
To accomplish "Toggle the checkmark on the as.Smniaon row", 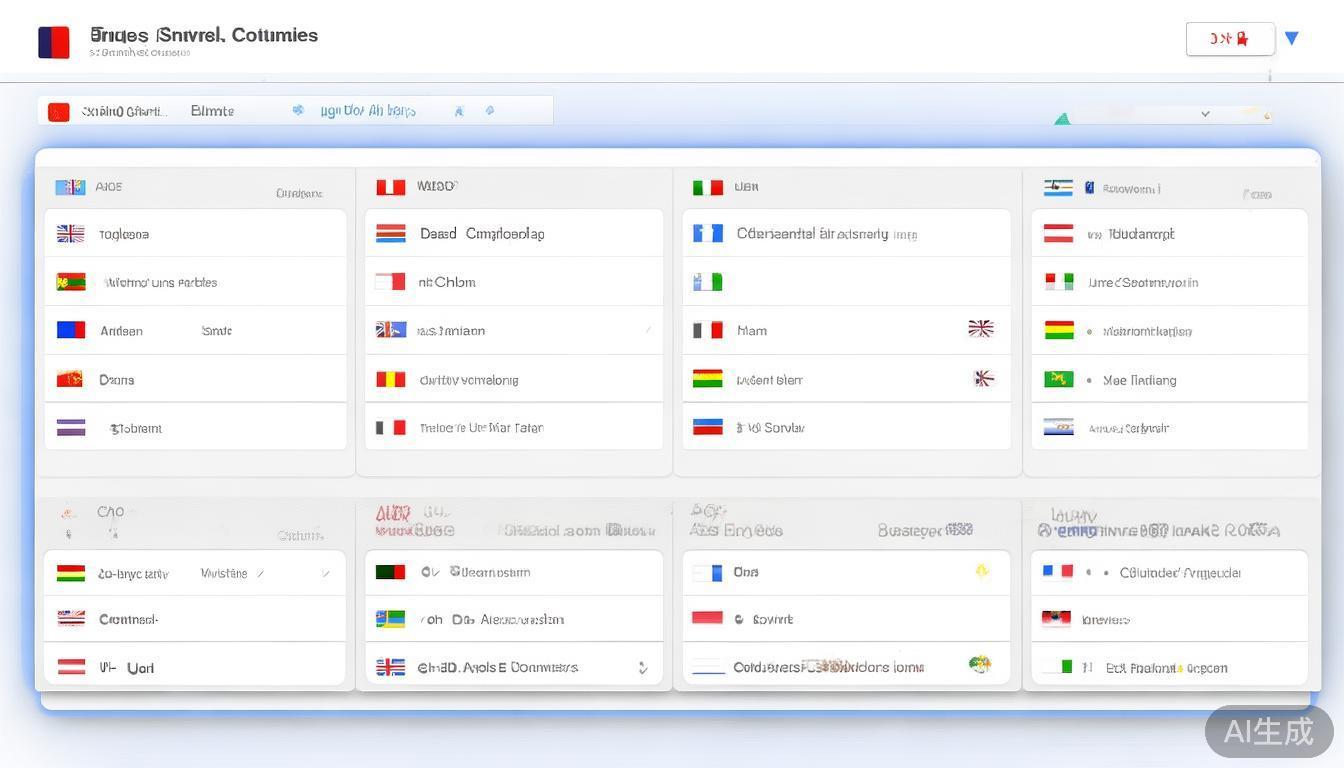I will [648, 330].
